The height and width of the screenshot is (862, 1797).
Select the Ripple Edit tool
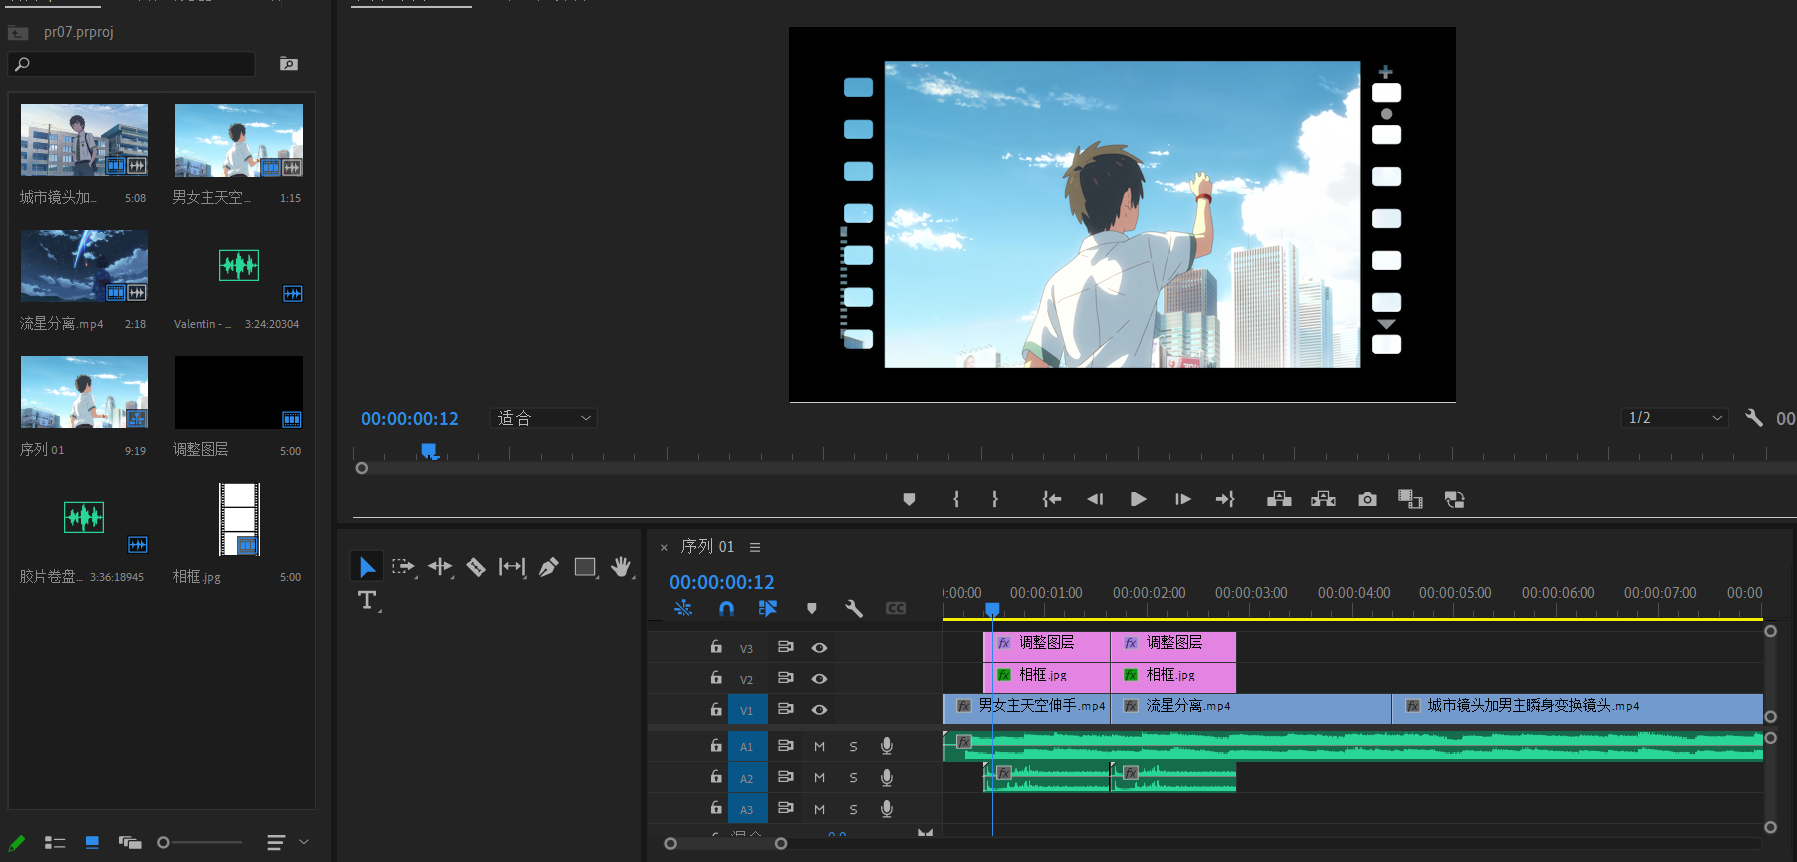440,567
